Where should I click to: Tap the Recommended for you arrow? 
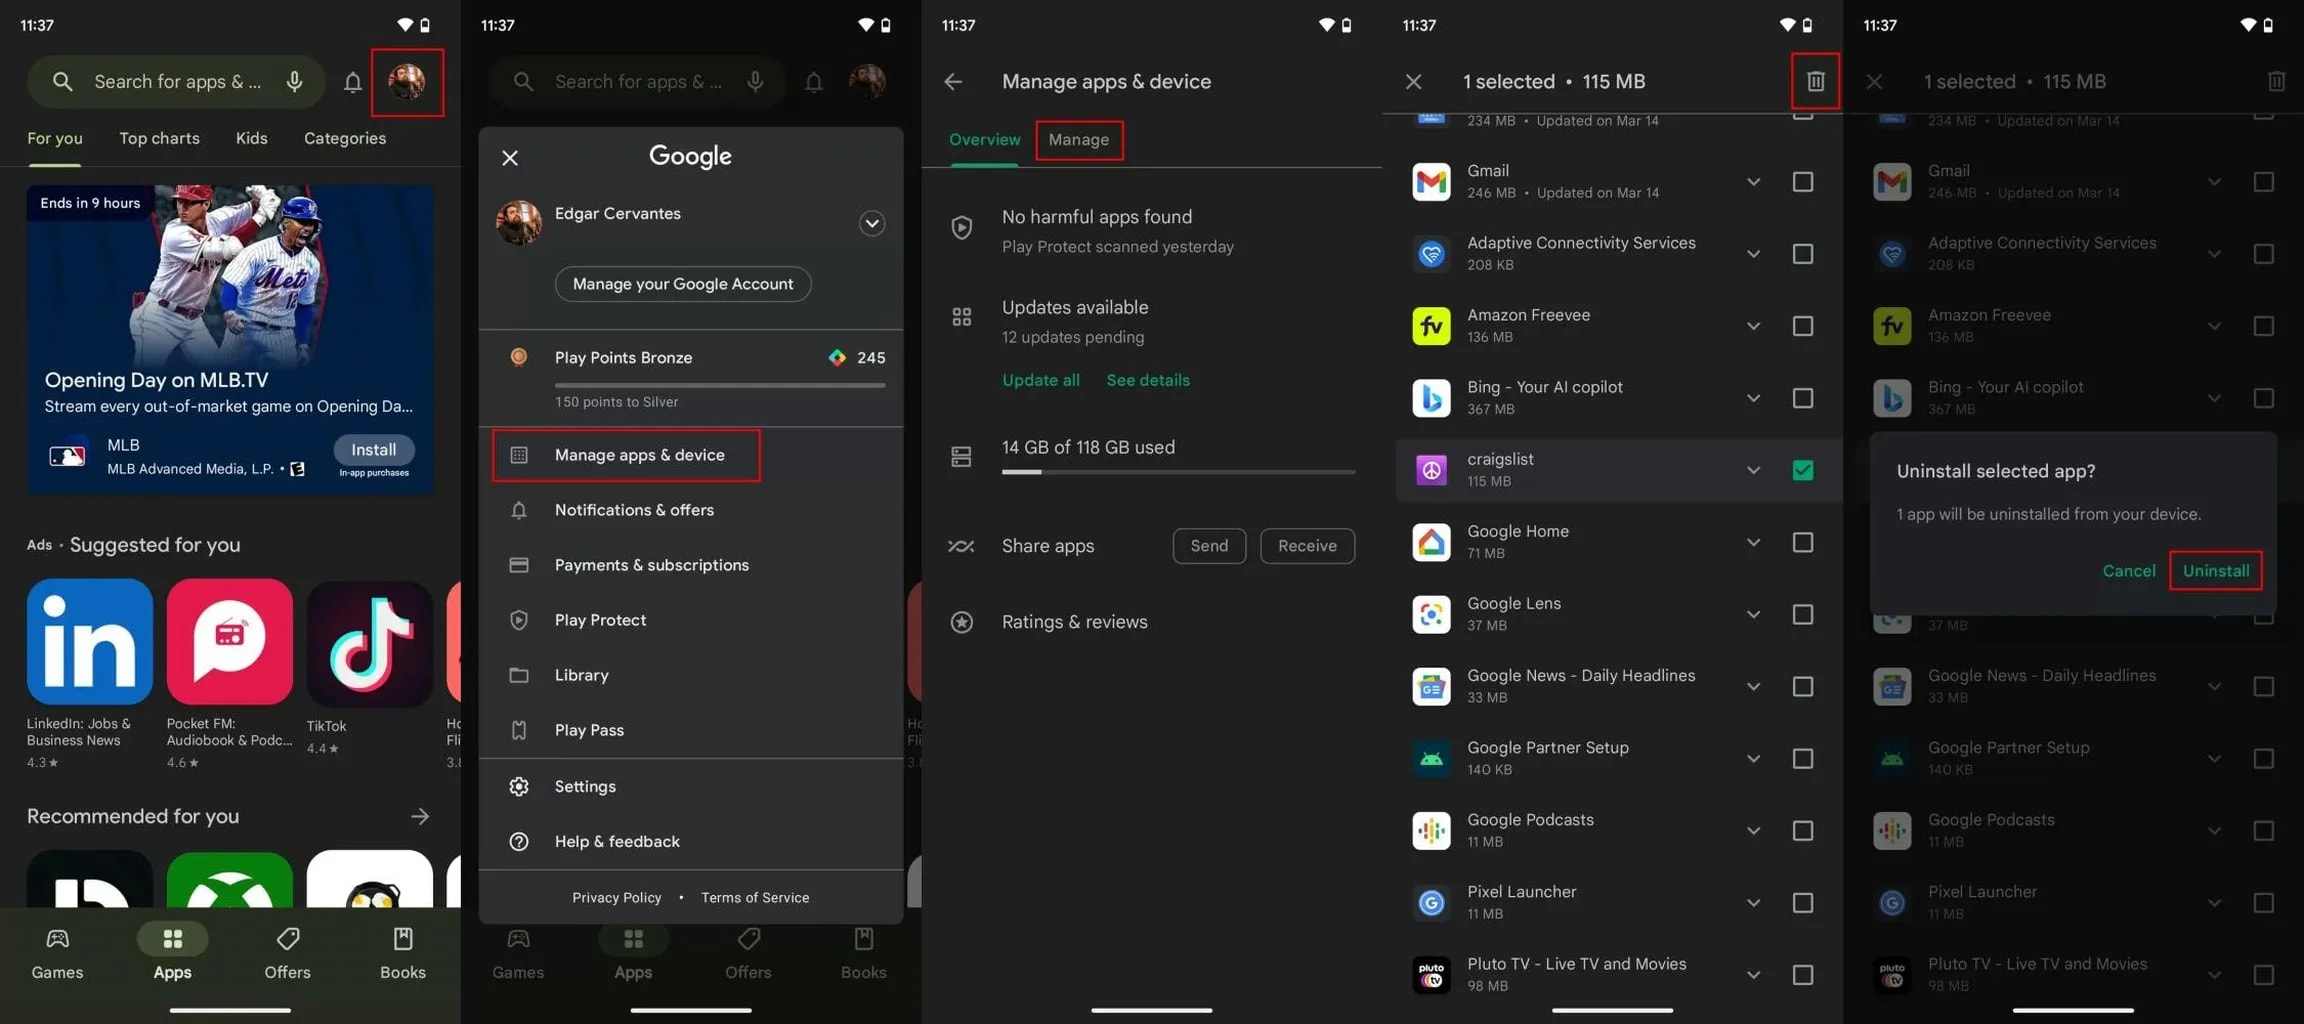[x=420, y=816]
